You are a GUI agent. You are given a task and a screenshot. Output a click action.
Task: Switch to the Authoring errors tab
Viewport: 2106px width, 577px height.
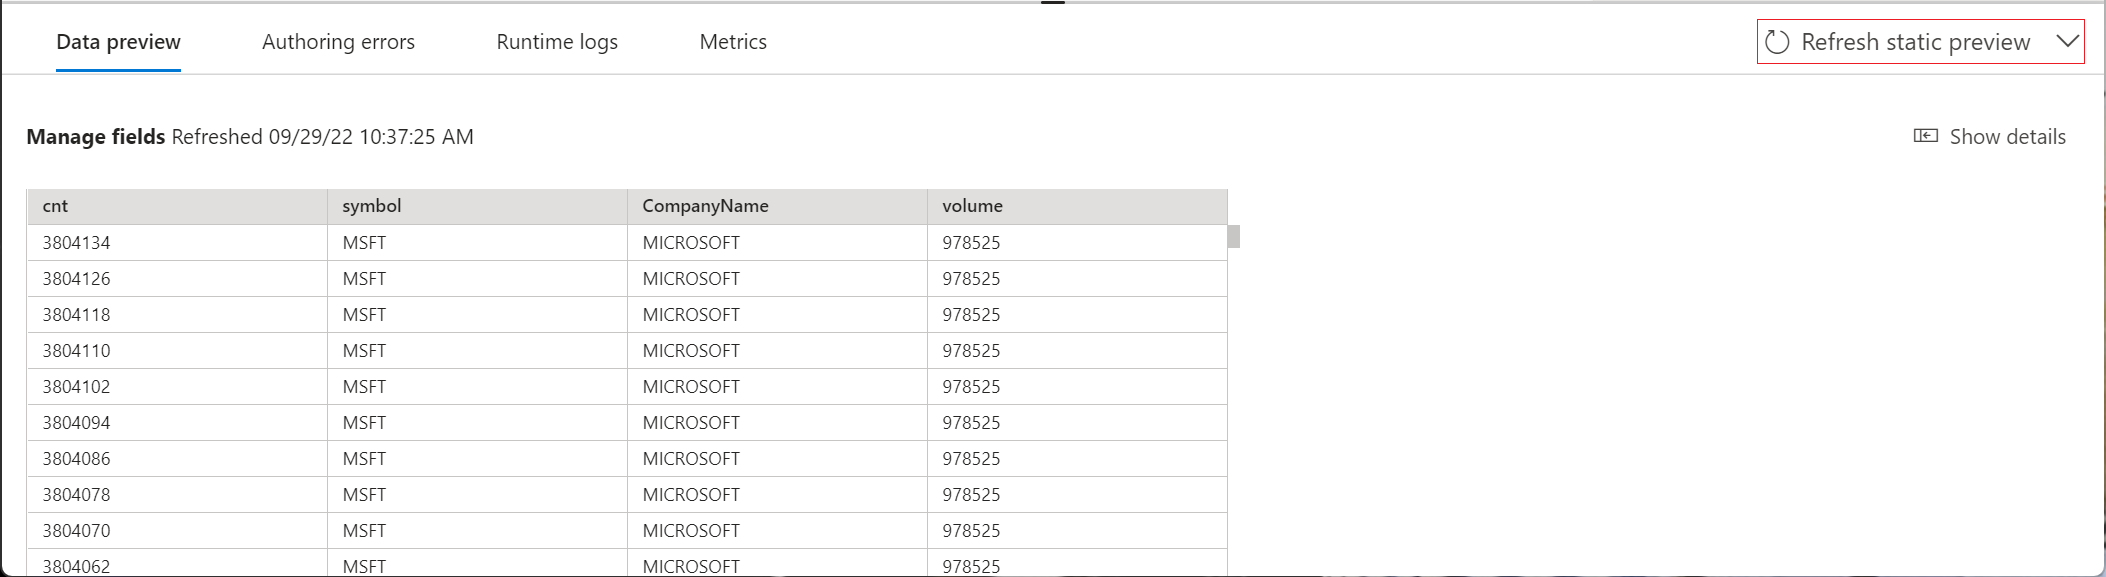pyautogui.click(x=338, y=42)
